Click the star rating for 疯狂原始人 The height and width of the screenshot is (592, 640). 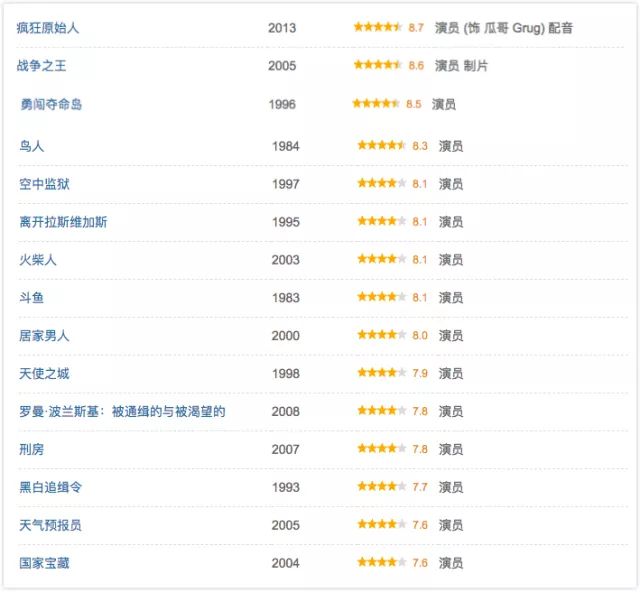378,28
